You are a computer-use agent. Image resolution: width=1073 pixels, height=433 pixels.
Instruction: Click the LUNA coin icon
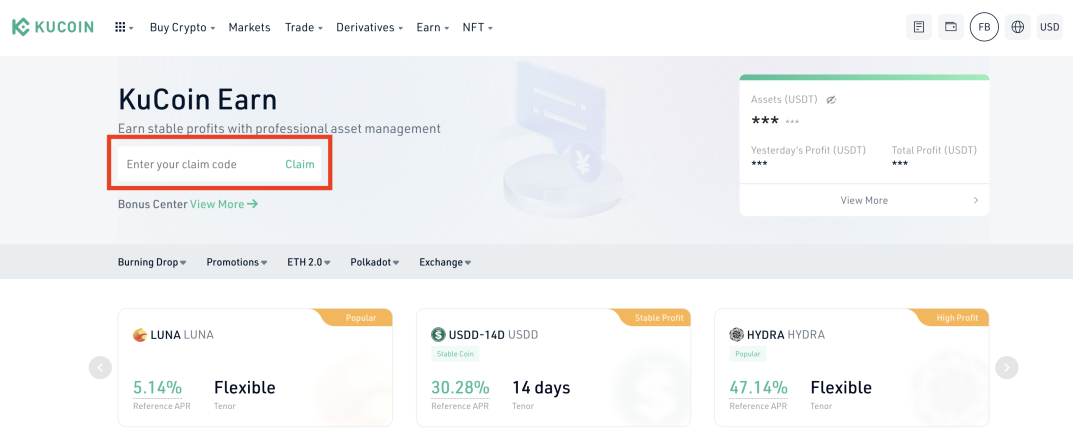(x=140, y=335)
